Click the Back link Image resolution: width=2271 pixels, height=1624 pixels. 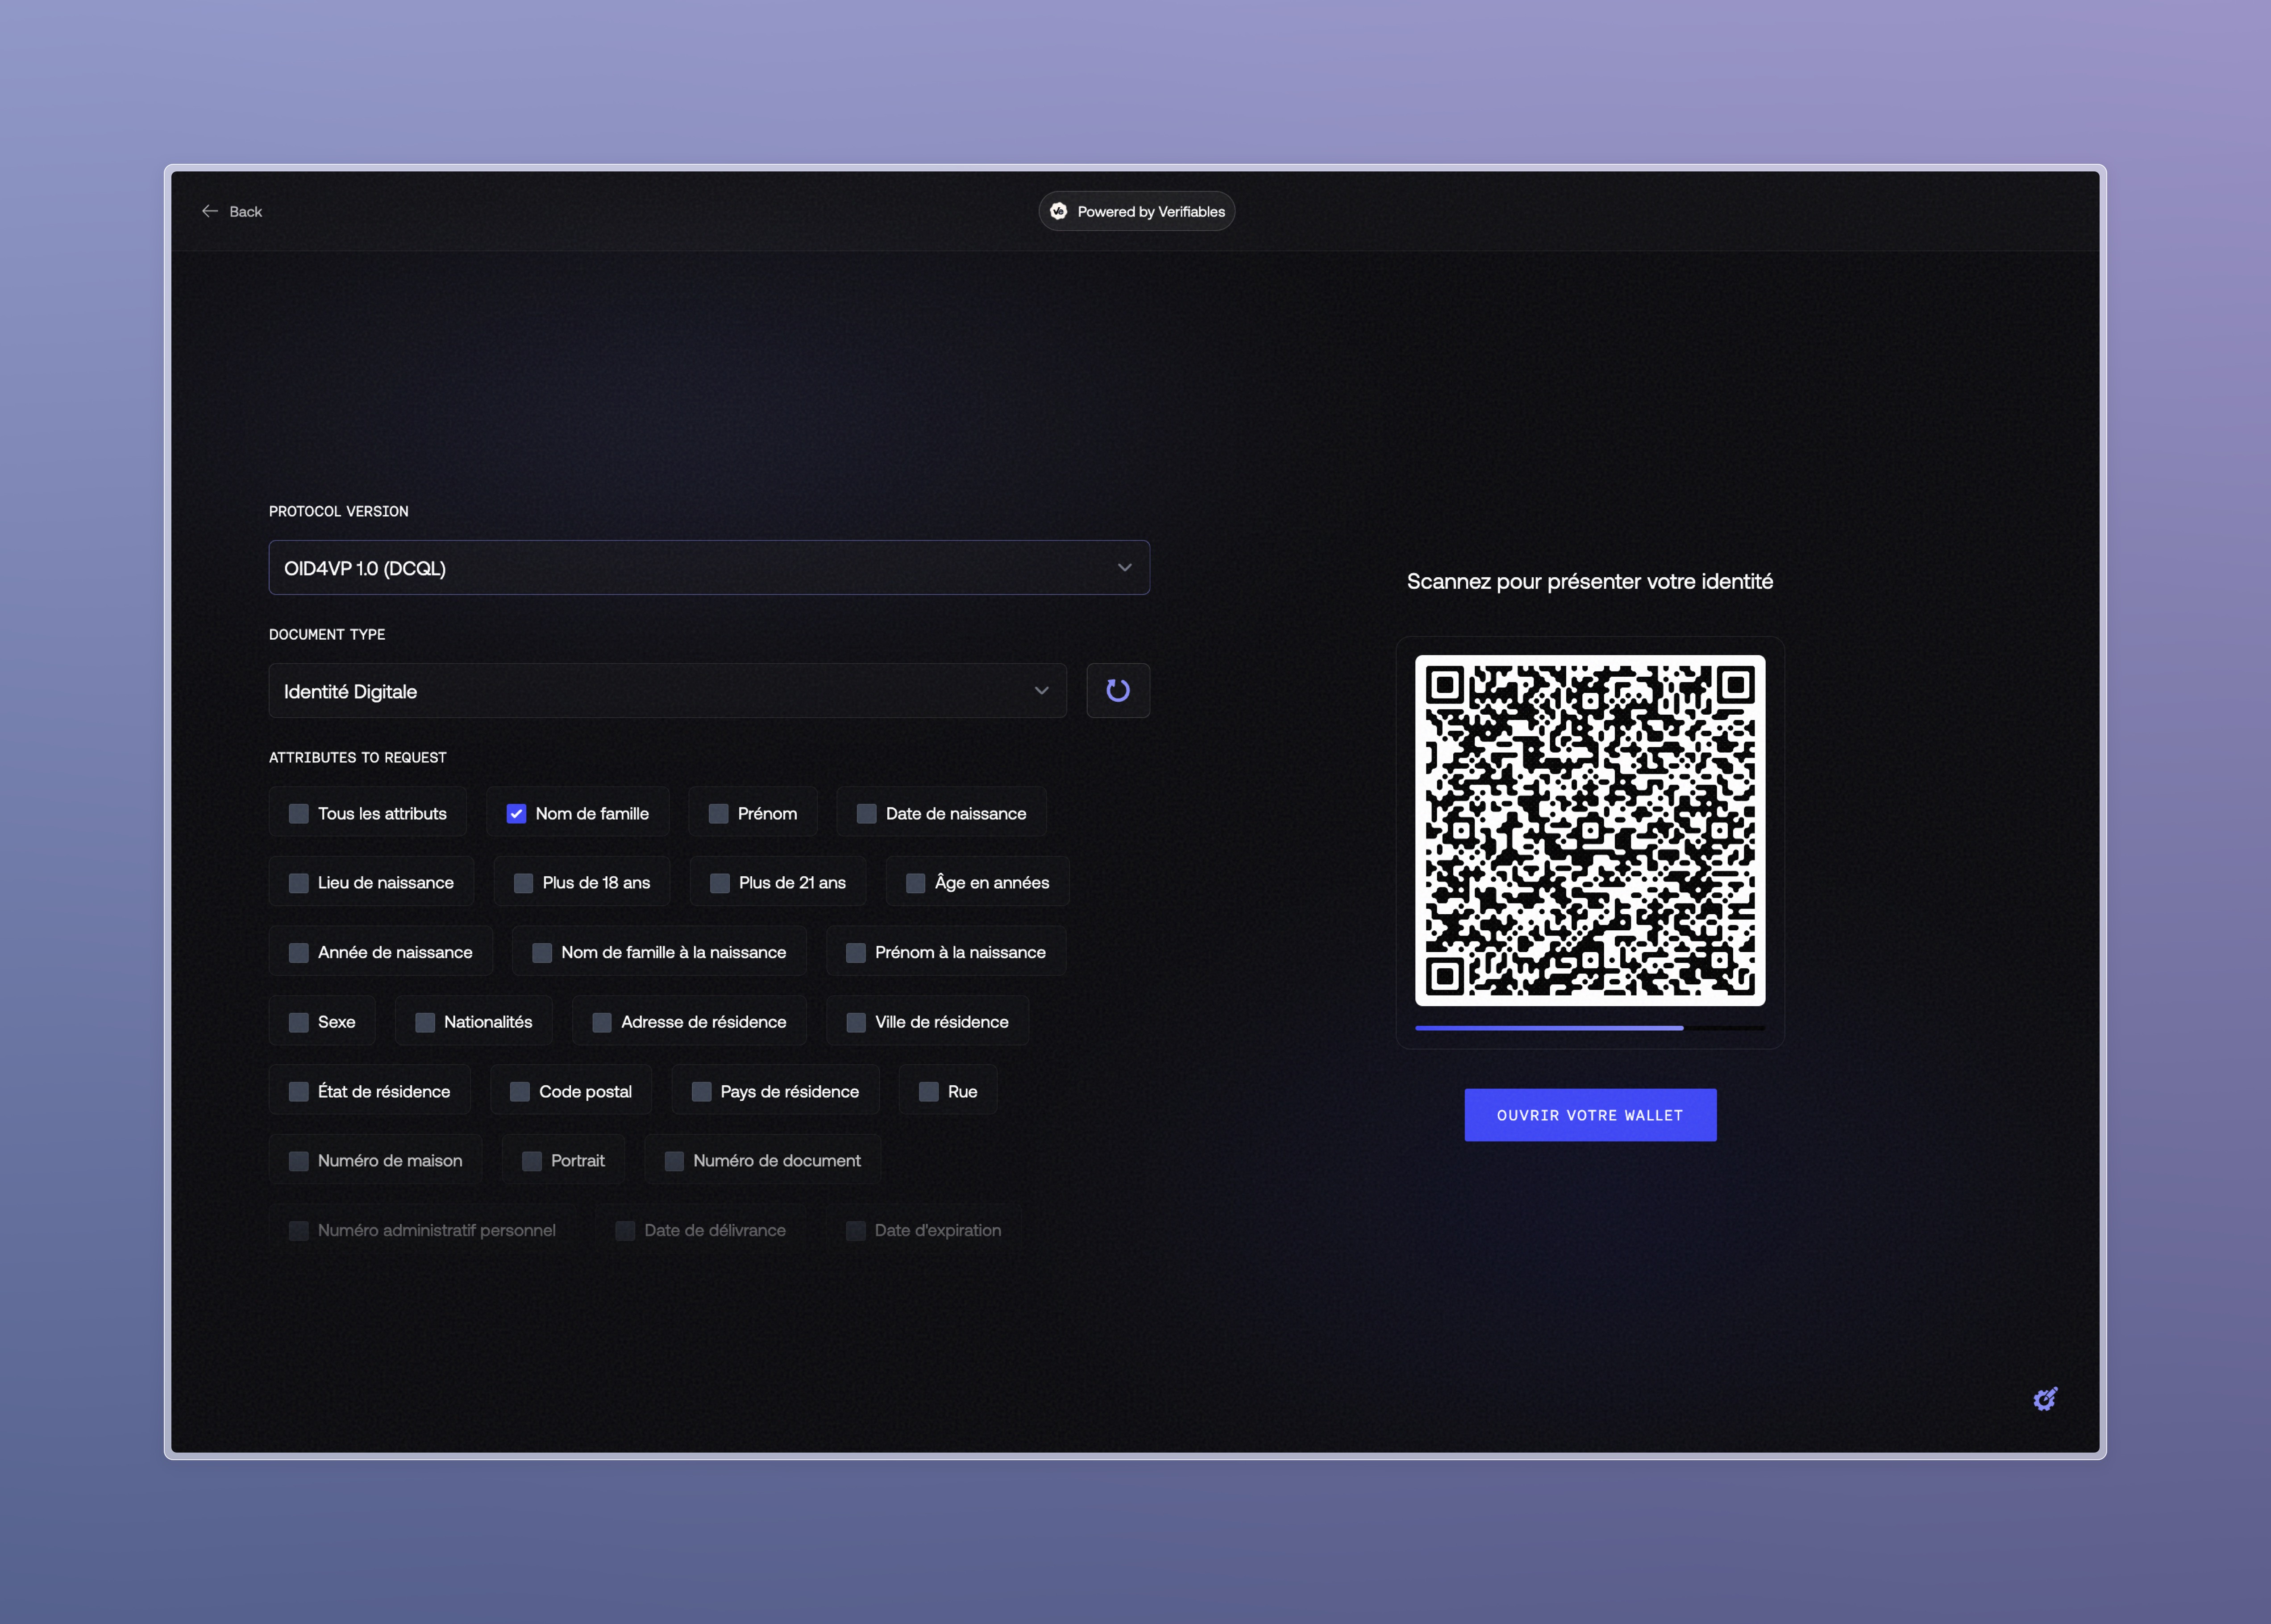(x=232, y=211)
